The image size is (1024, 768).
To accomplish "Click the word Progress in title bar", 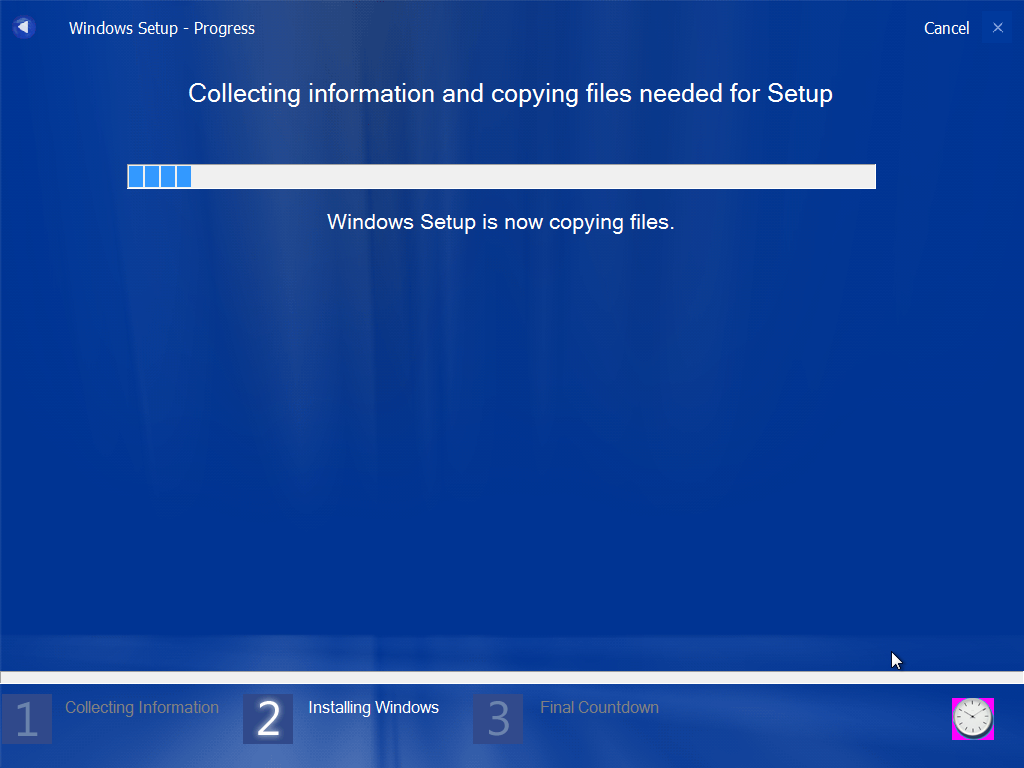I will 224,29.
